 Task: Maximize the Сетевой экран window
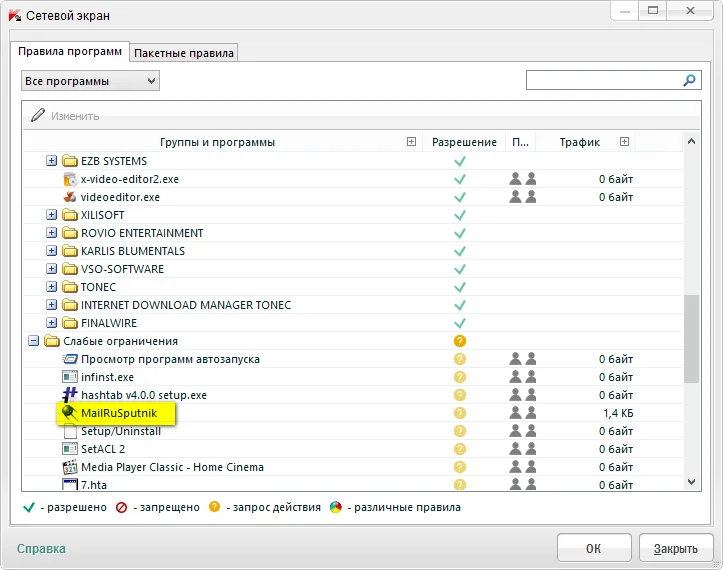click(x=653, y=11)
